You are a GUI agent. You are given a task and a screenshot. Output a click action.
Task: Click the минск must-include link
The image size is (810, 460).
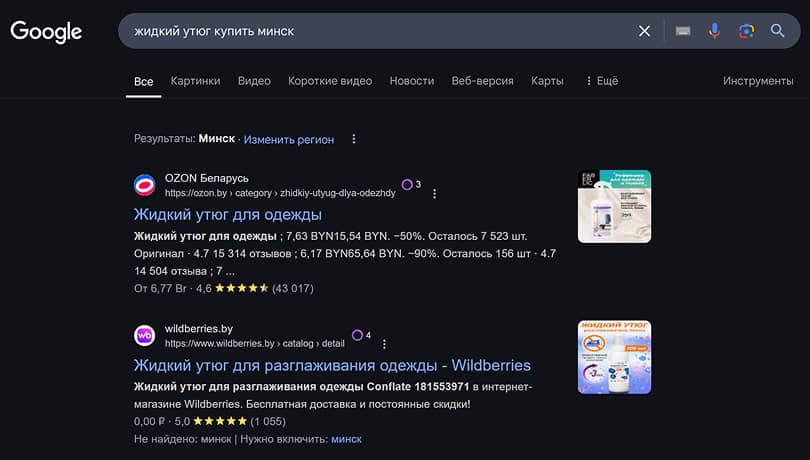tap(346, 439)
